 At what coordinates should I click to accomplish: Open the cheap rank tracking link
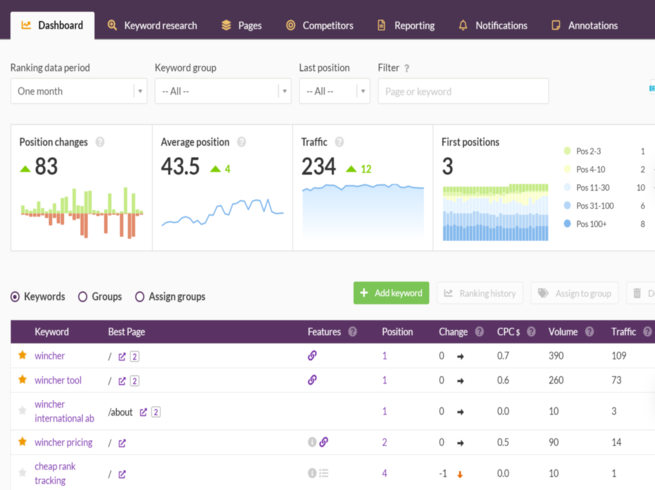pyautogui.click(x=55, y=473)
